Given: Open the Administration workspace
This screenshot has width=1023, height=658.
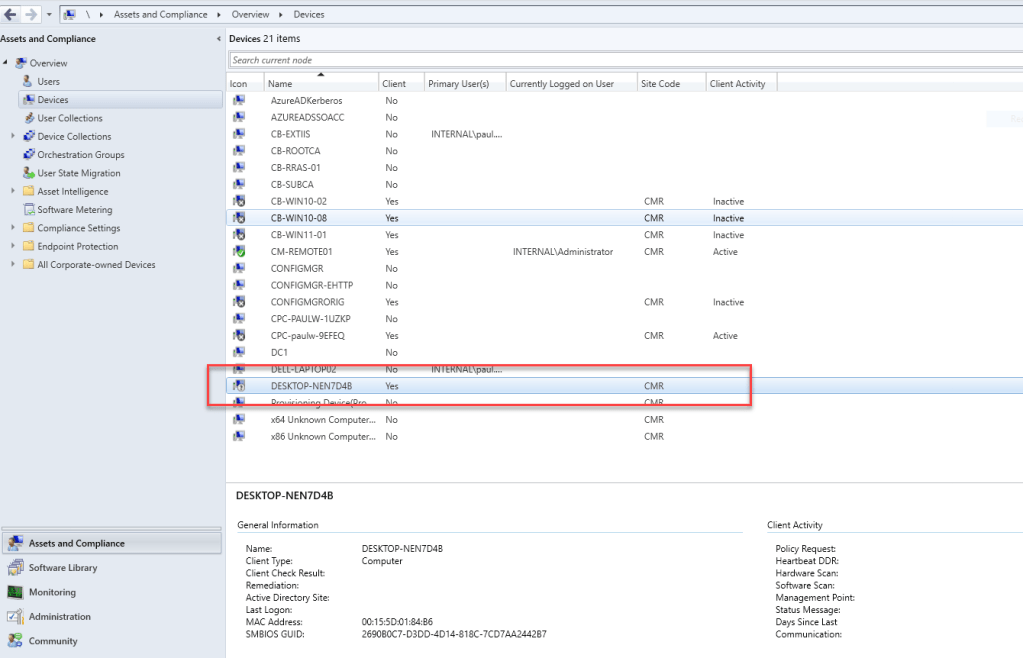Looking at the screenshot, I should click(x=59, y=617).
